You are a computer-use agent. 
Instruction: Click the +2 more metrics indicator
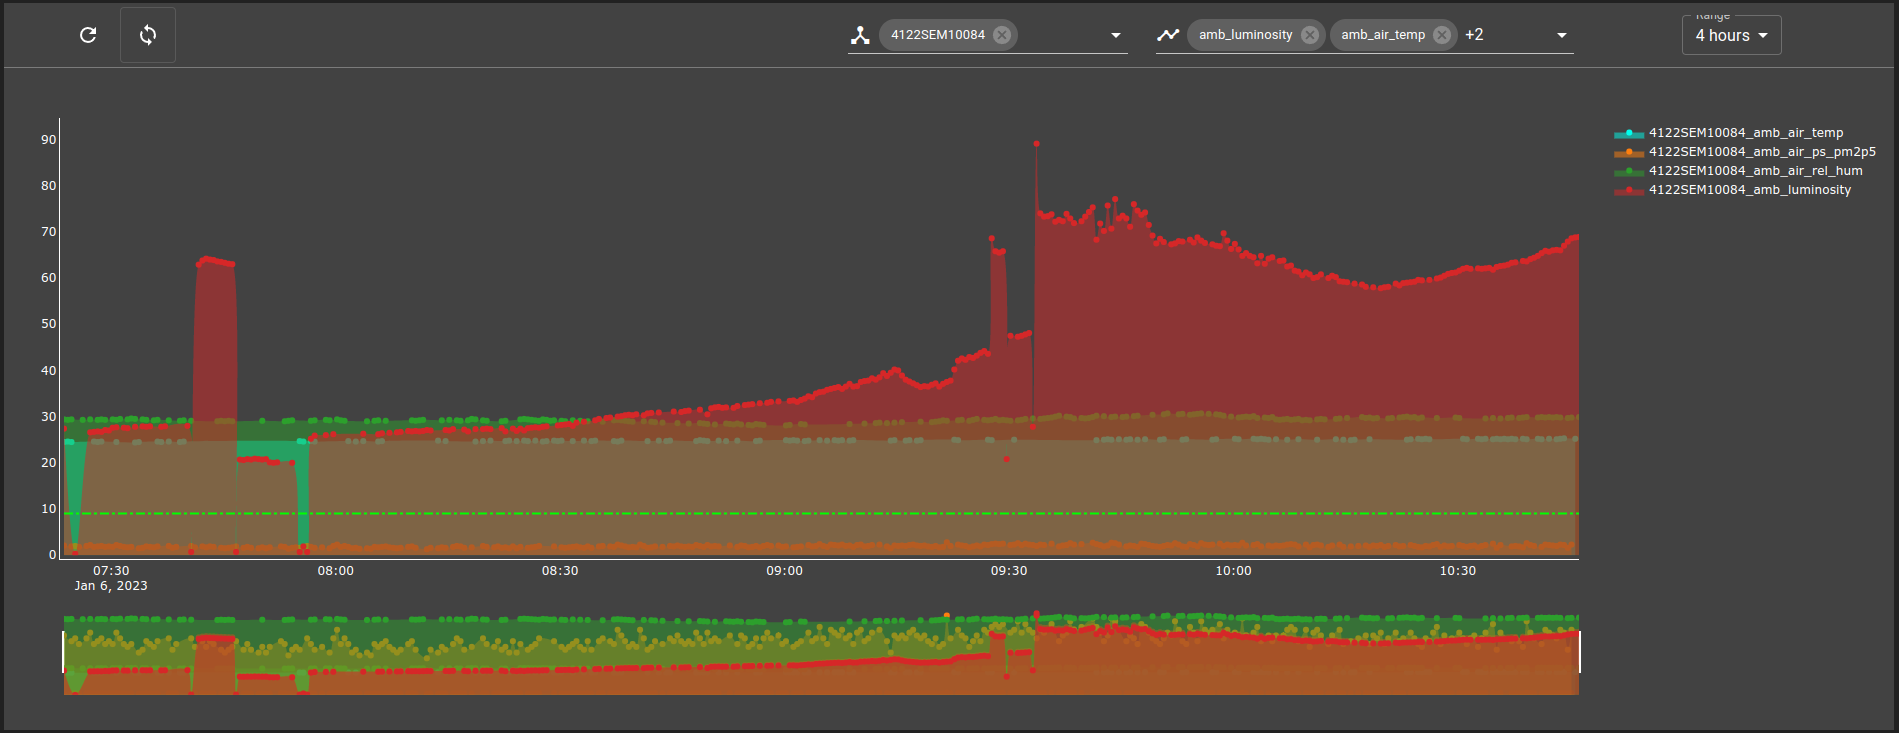click(x=1474, y=35)
